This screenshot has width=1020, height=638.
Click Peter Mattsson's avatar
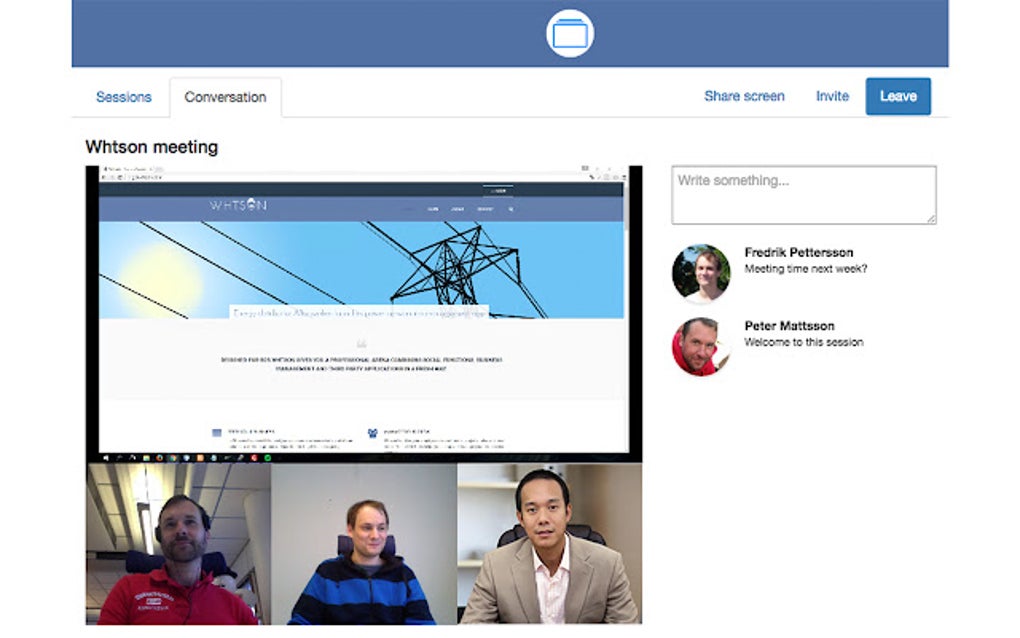pos(701,347)
